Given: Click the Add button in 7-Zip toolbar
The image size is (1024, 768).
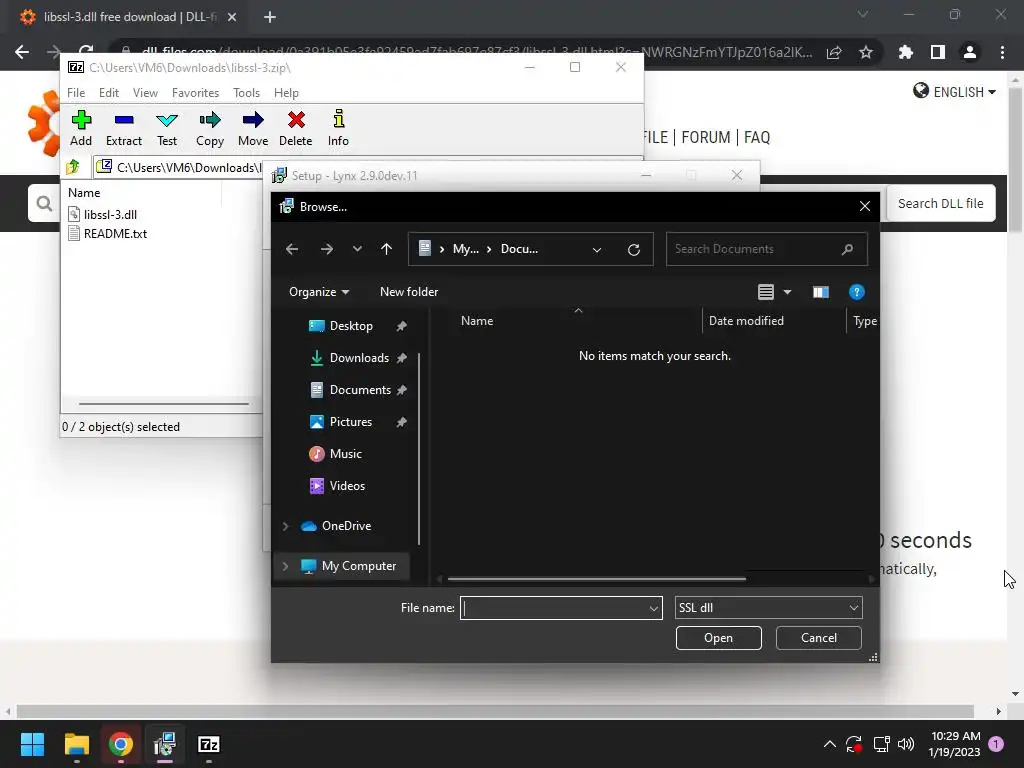Looking at the screenshot, I should click(x=81, y=128).
